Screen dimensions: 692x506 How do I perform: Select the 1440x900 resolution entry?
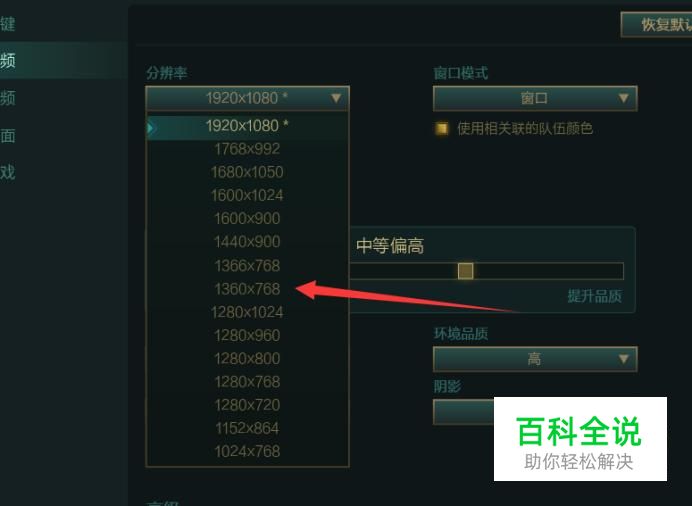(247, 242)
